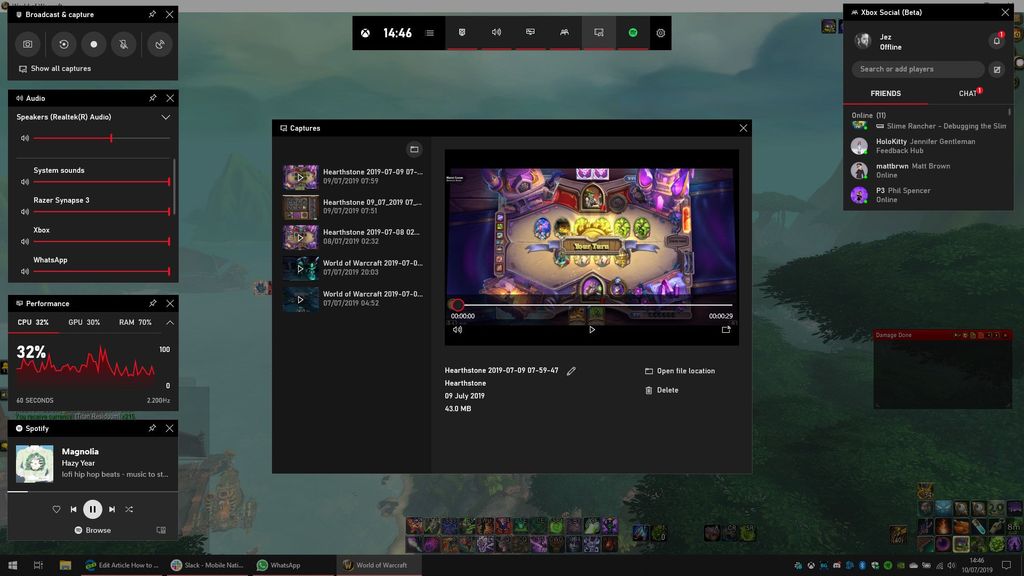1024x576 pixels.
Task: Click the Show all captures link
Action: 57,68
